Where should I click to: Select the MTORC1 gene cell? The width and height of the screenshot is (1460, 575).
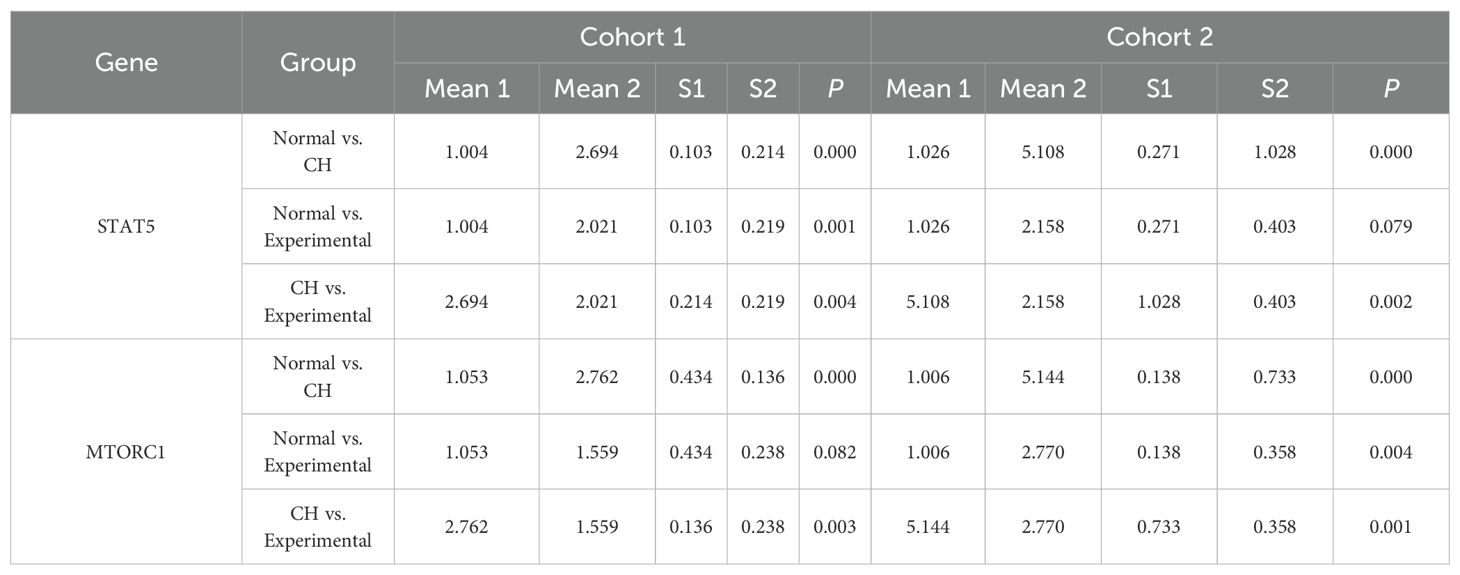pyautogui.click(x=126, y=452)
